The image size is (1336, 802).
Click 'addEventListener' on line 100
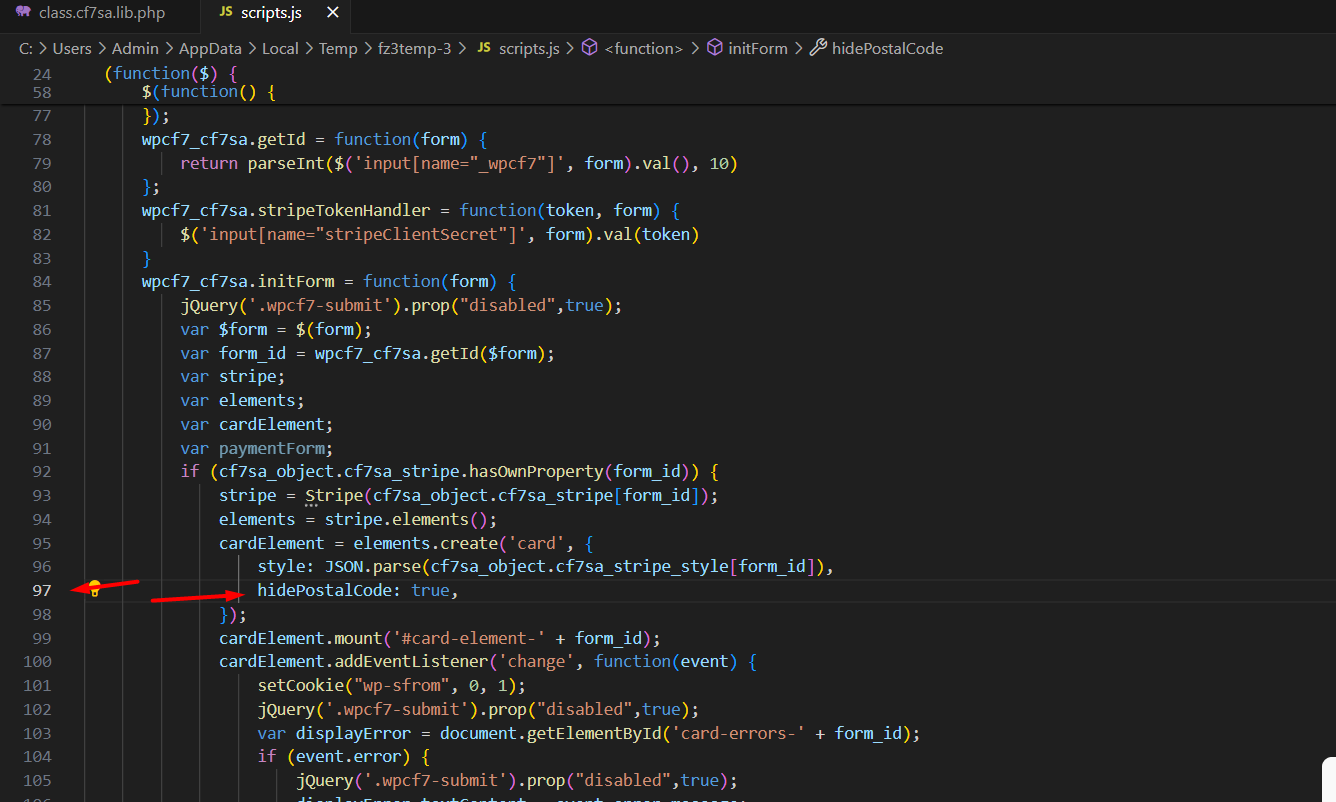[x=412, y=661]
